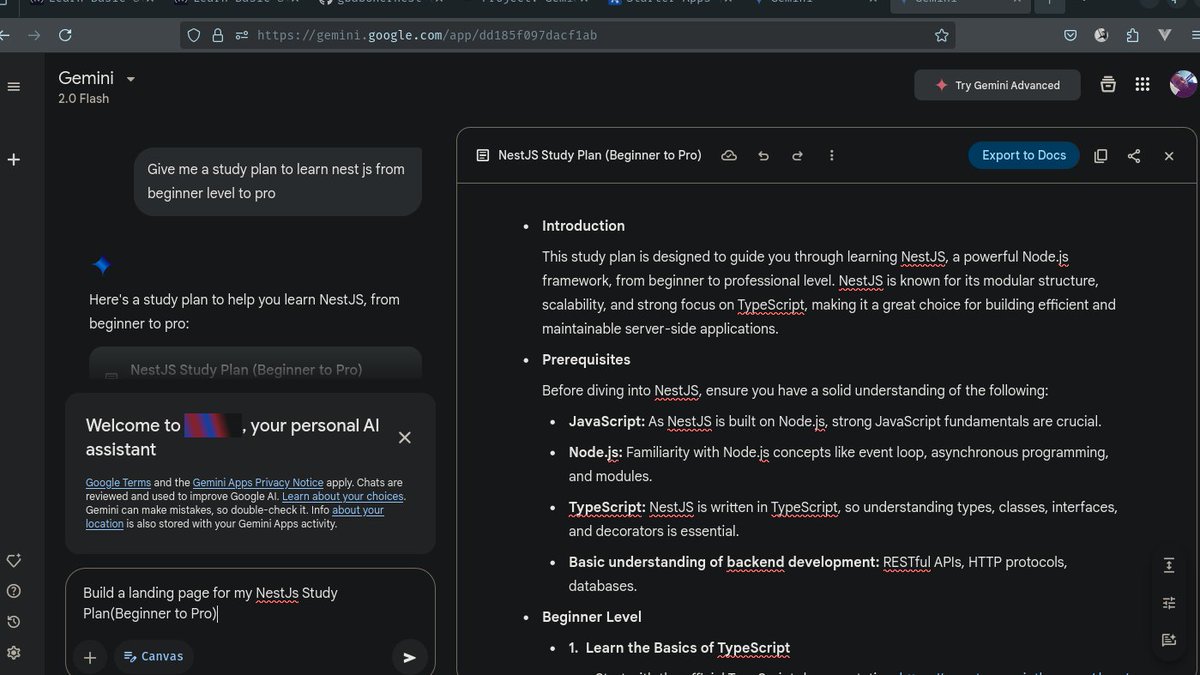Share the NestJS Study Plan canvas
1200x675 pixels.
[x=1134, y=156]
